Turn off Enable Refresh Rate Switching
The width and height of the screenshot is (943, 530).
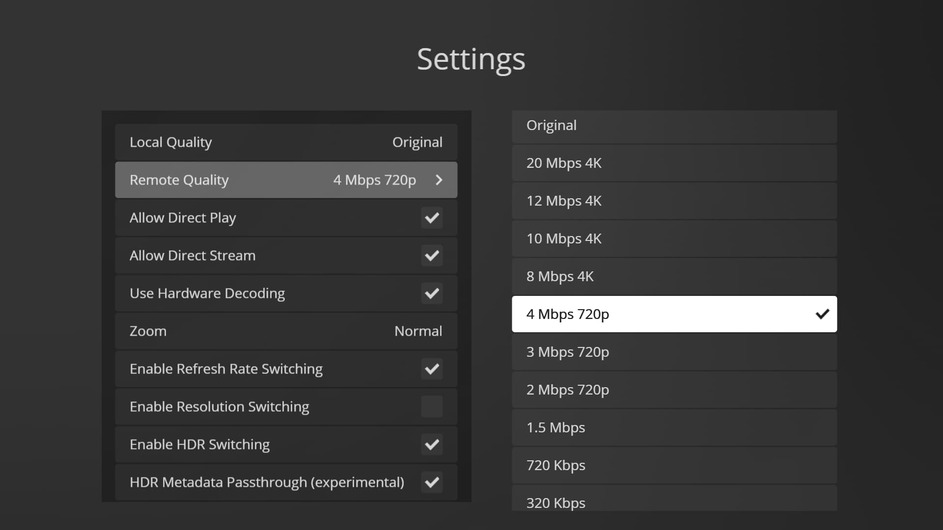tap(431, 369)
